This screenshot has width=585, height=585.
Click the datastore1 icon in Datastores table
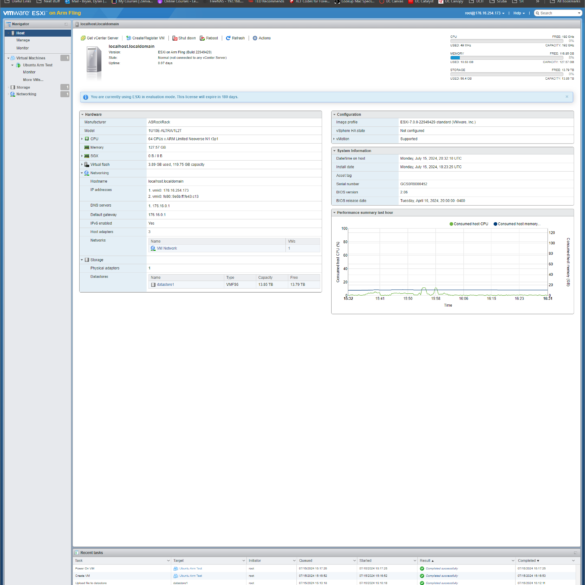click(153, 285)
